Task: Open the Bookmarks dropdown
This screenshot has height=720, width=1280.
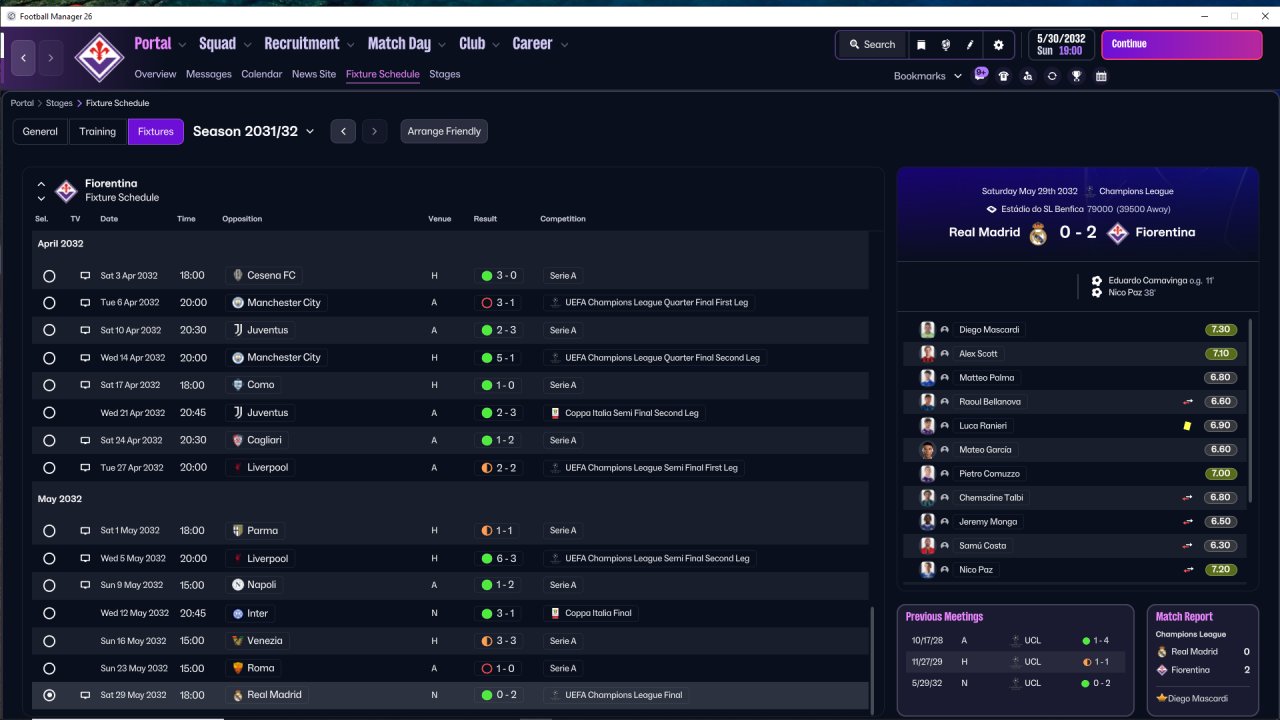Action: pos(928,76)
